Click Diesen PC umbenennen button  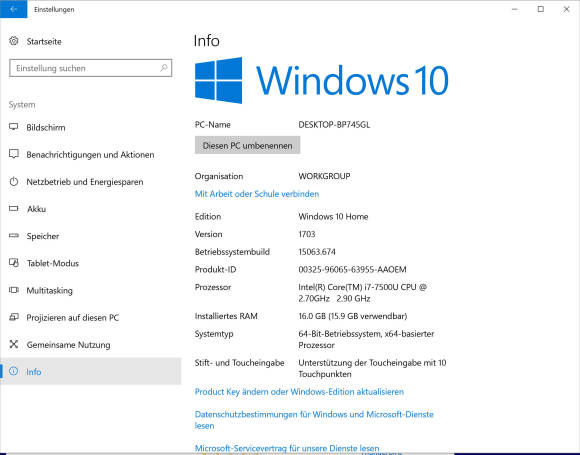(247, 145)
